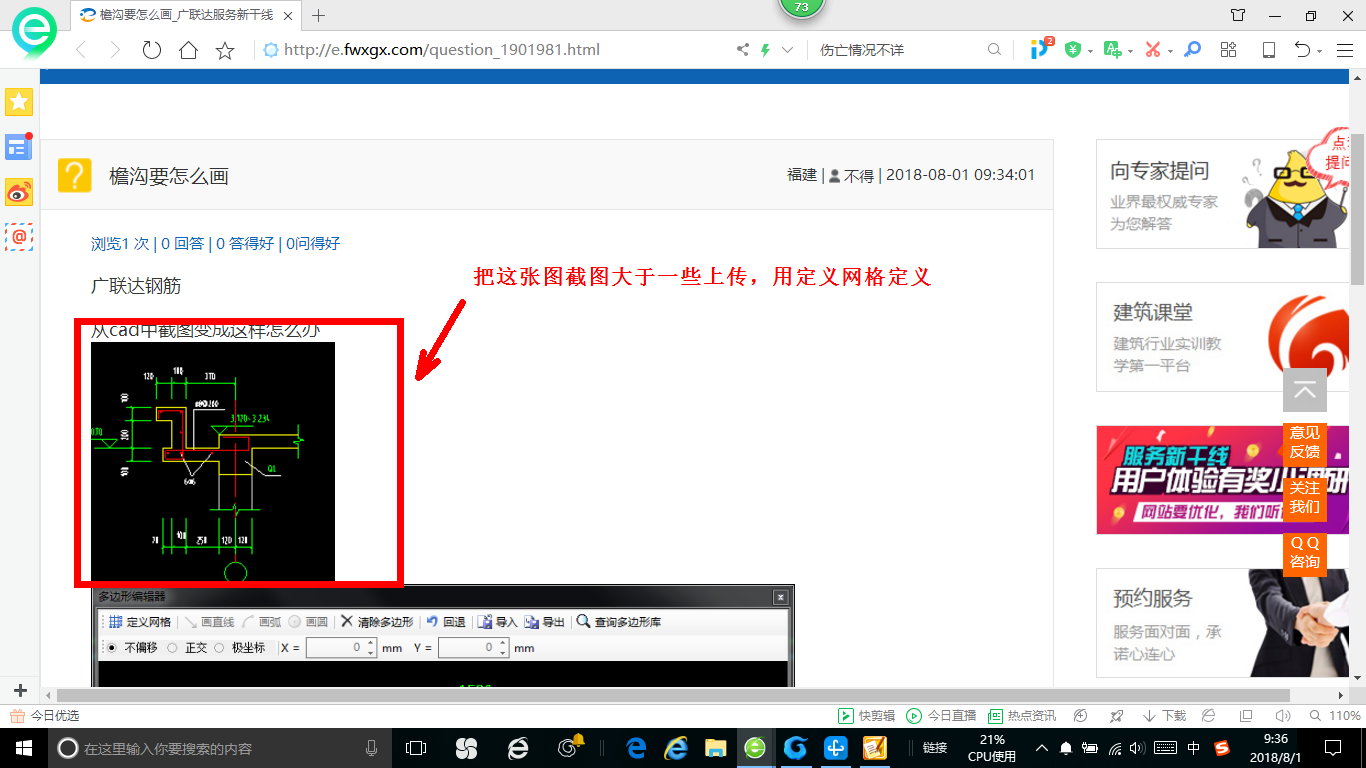Select the 不偏移 radio button
The height and width of the screenshot is (768, 1366).
(x=111, y=648)
